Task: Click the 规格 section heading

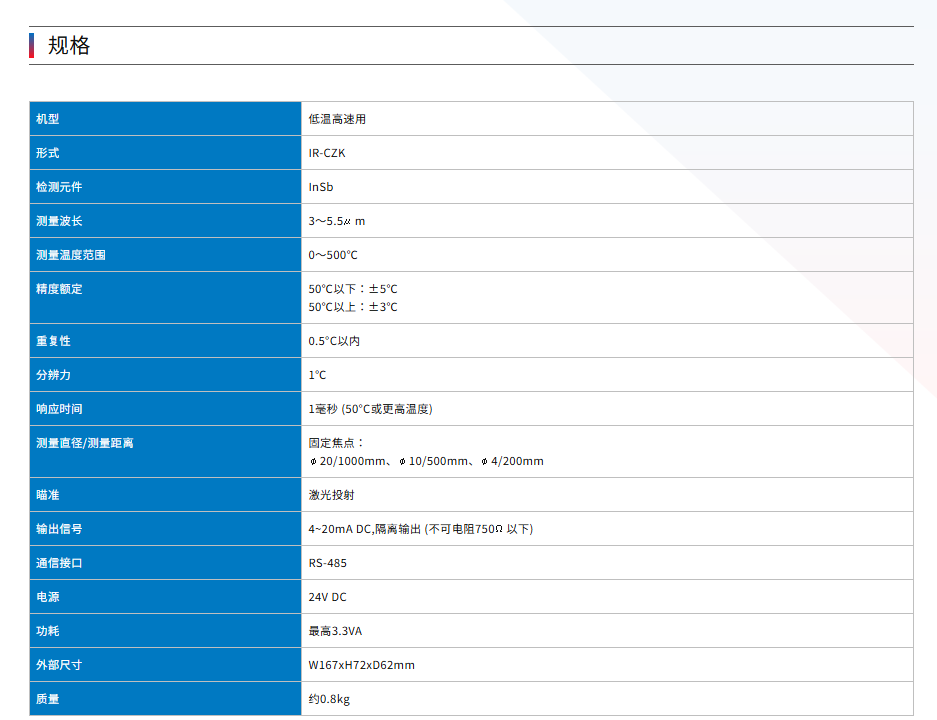Action: [x=69, y=45]
